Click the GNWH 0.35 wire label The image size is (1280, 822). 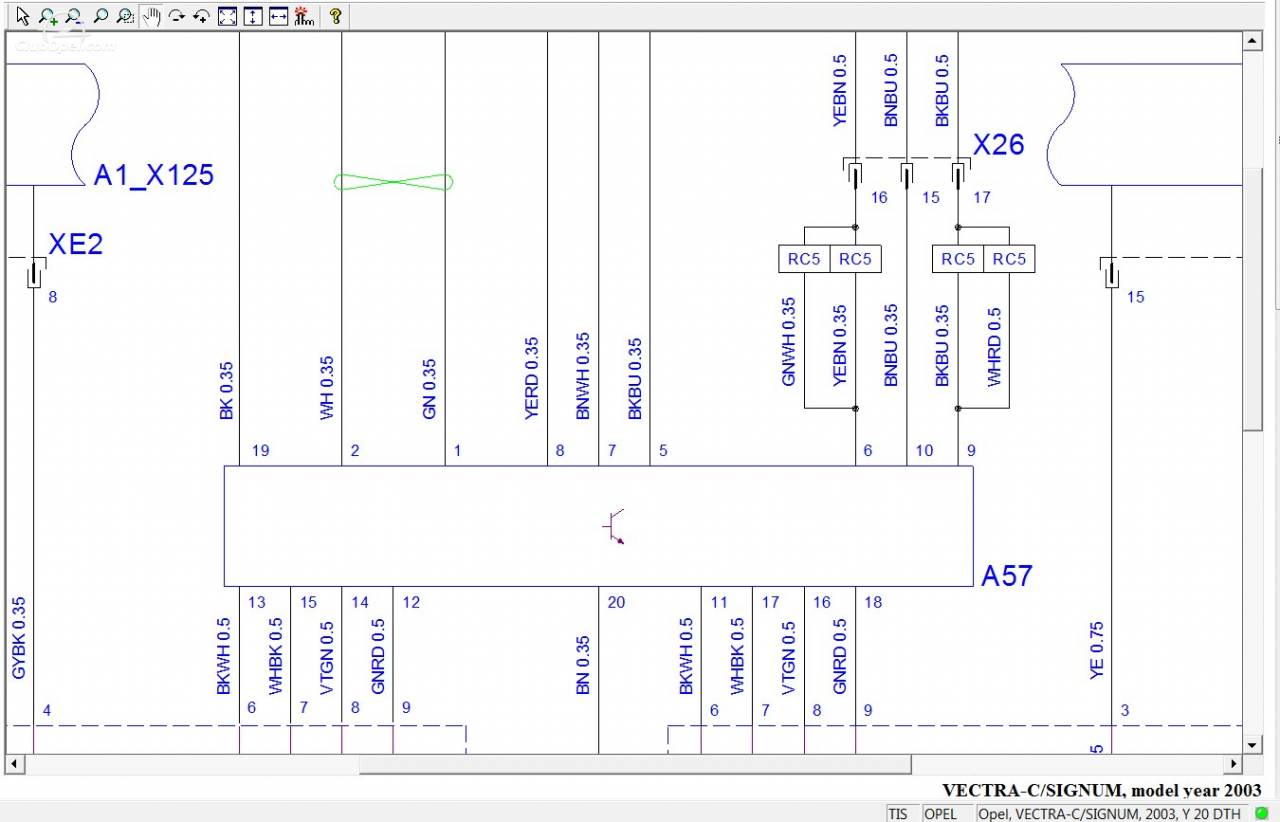click(789, 342)
